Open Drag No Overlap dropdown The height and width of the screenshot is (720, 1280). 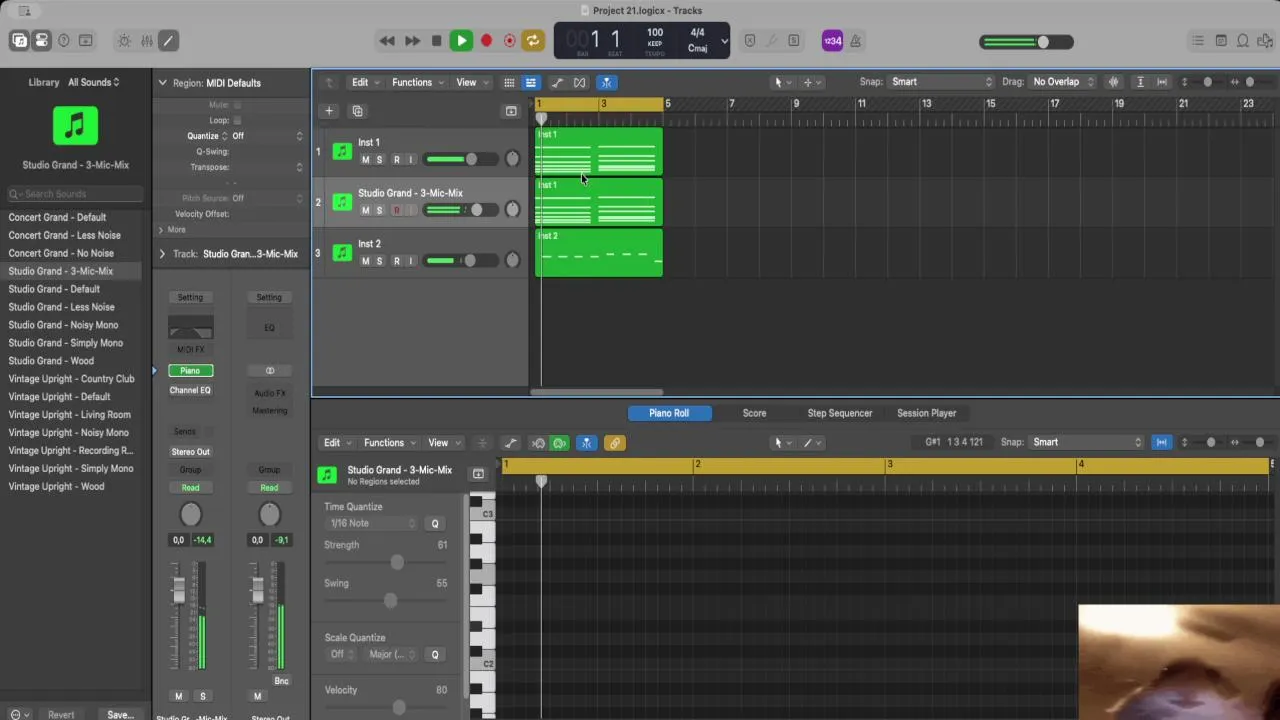[x=1063, y=82]
